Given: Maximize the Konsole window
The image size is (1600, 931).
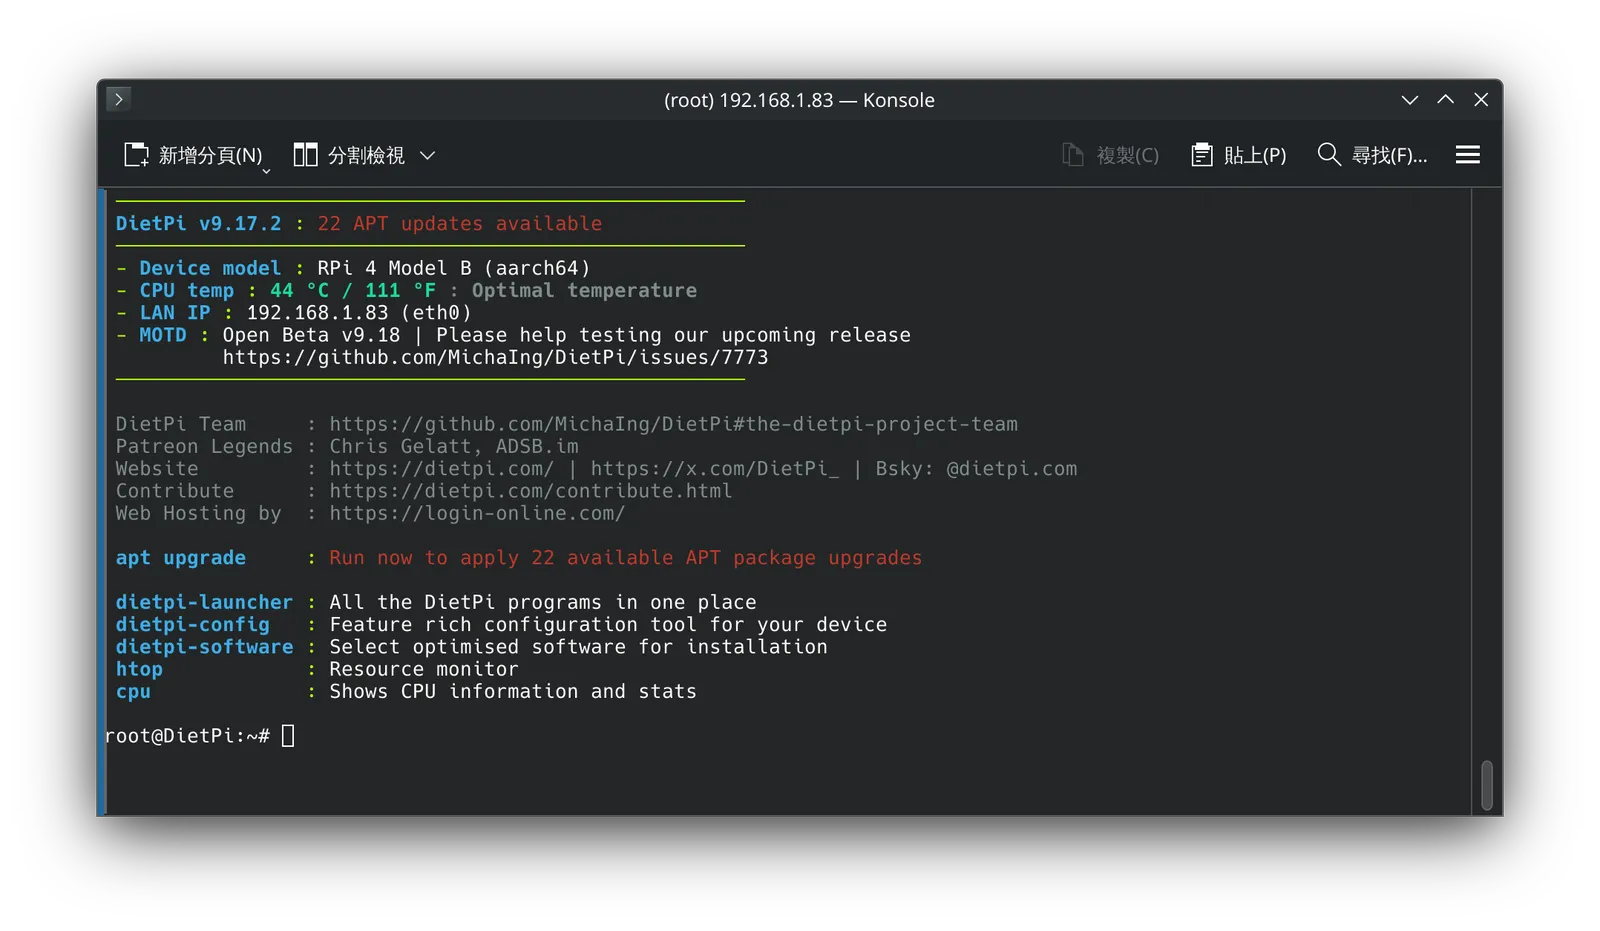Looking at the screenshot, I should [x=1446, y=100].
